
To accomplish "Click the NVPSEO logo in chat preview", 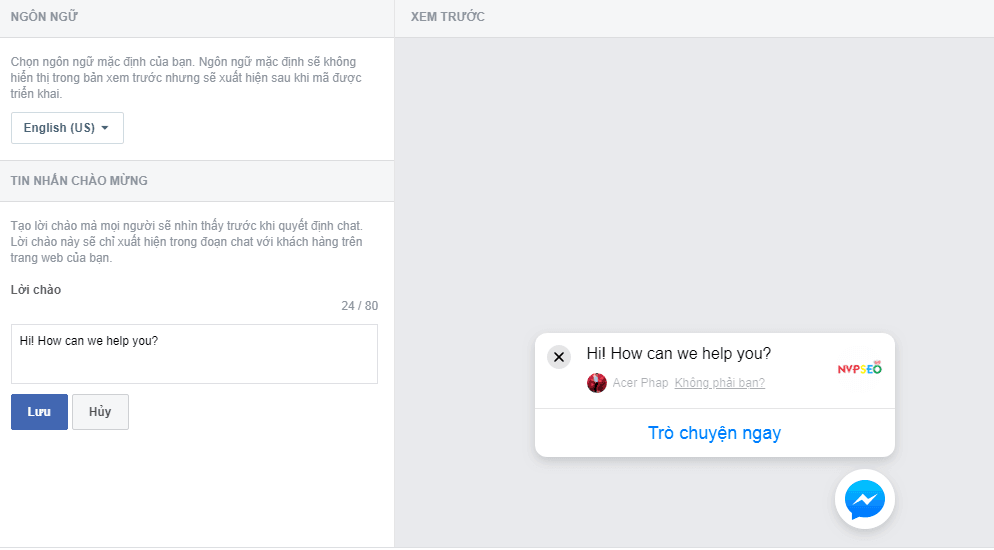I will pyautogui.click(x=859, y=368).
